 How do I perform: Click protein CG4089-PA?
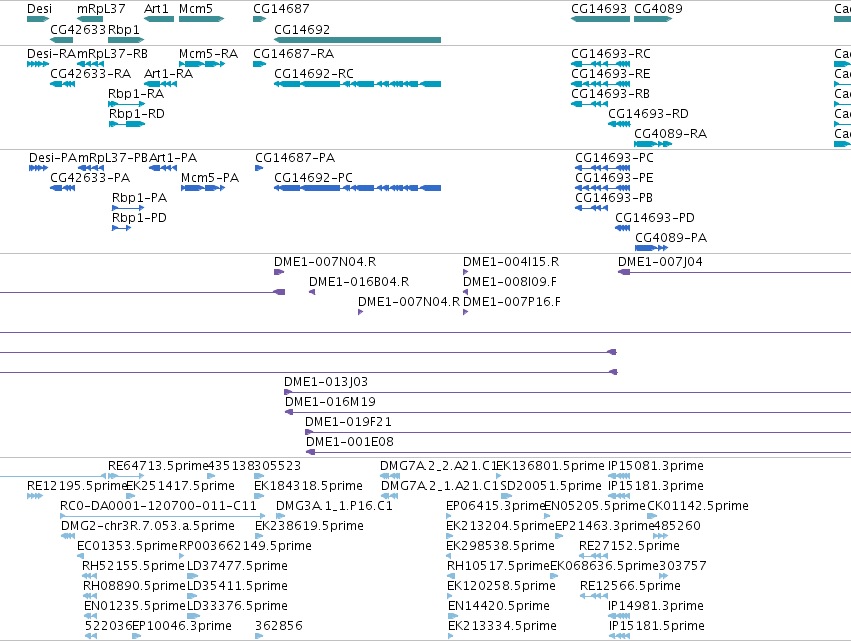pyautogui.click(x=651, y=248)
